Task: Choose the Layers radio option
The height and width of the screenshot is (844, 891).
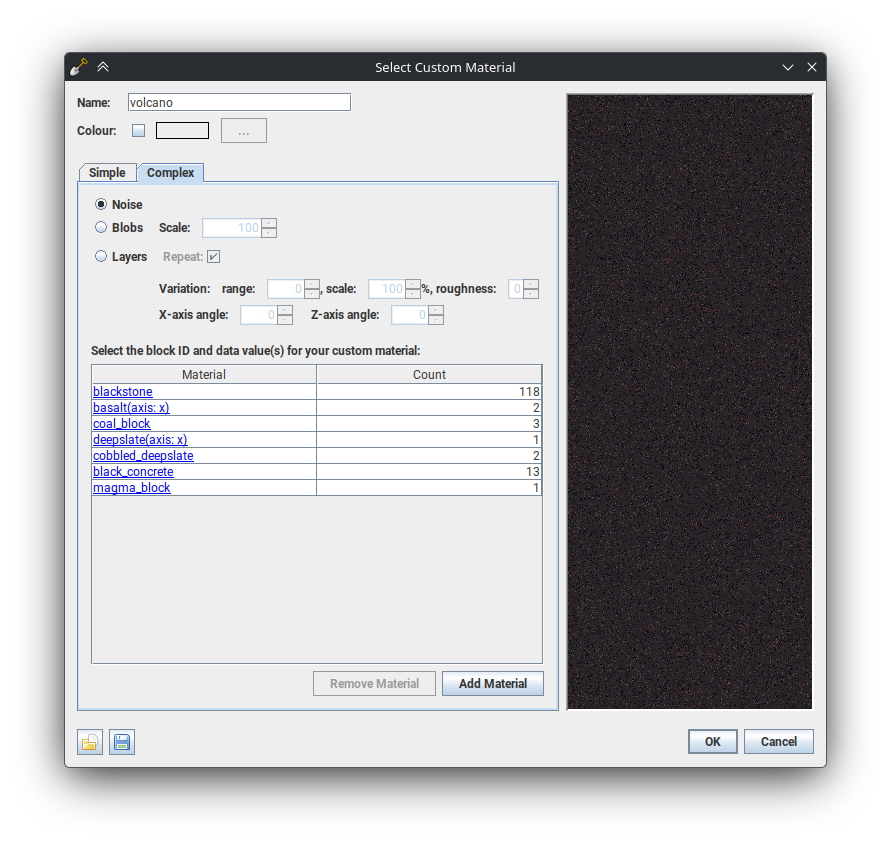Action: [x=101, y=256]
